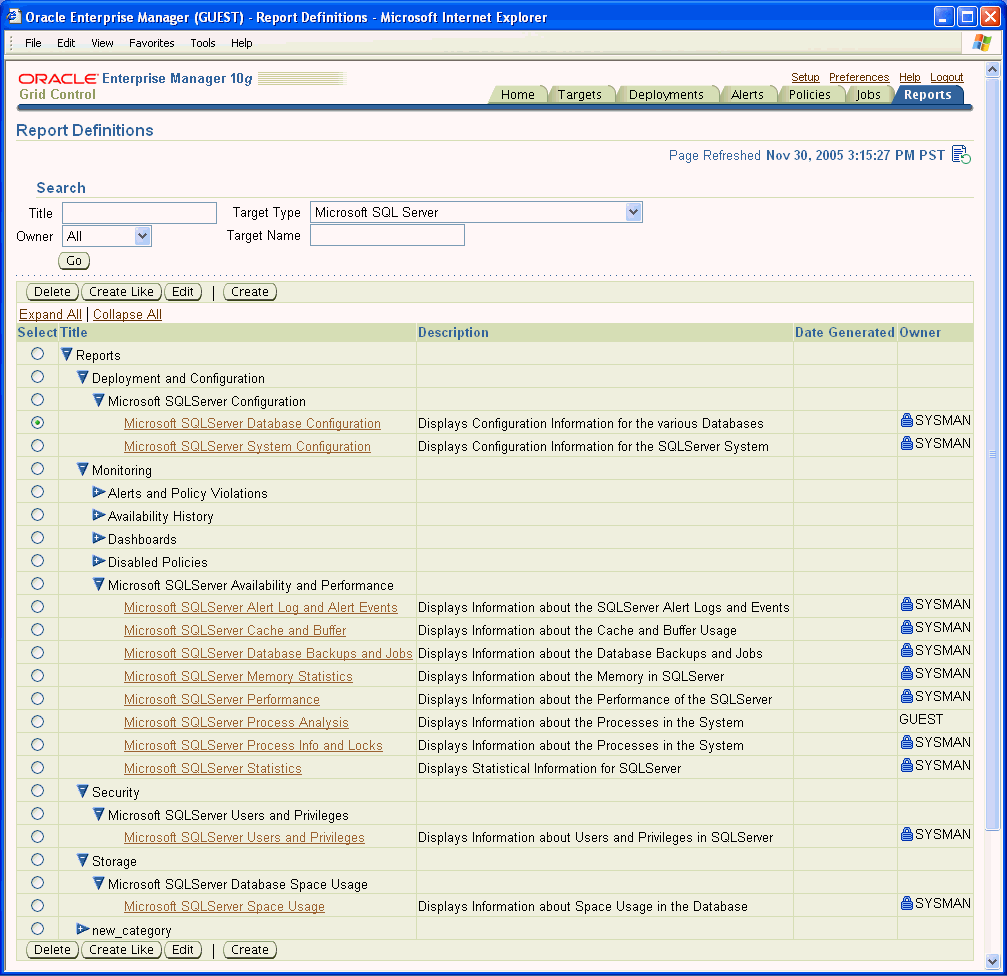
Task: Click the page refresh icon
Action: 961,155
